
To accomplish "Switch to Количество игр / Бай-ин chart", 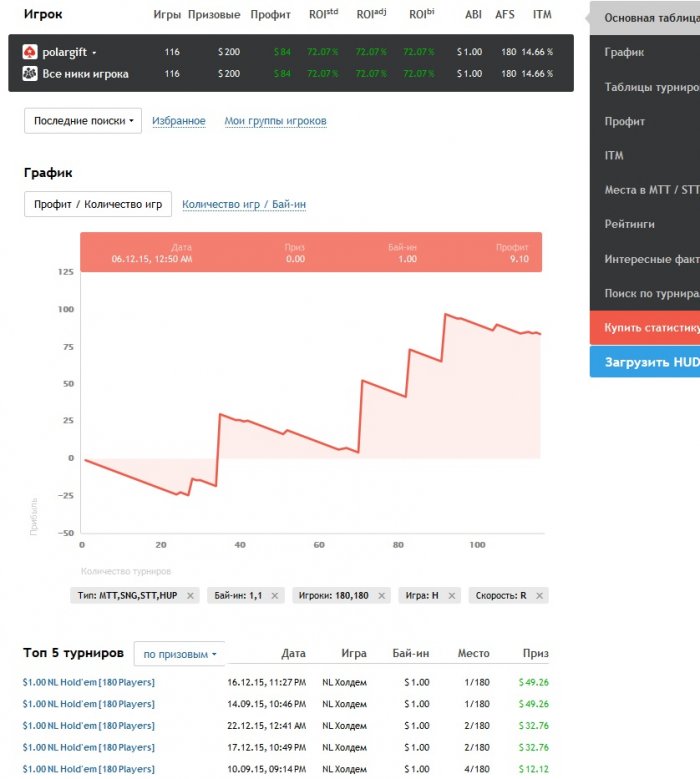I will [x=244, y=204].
